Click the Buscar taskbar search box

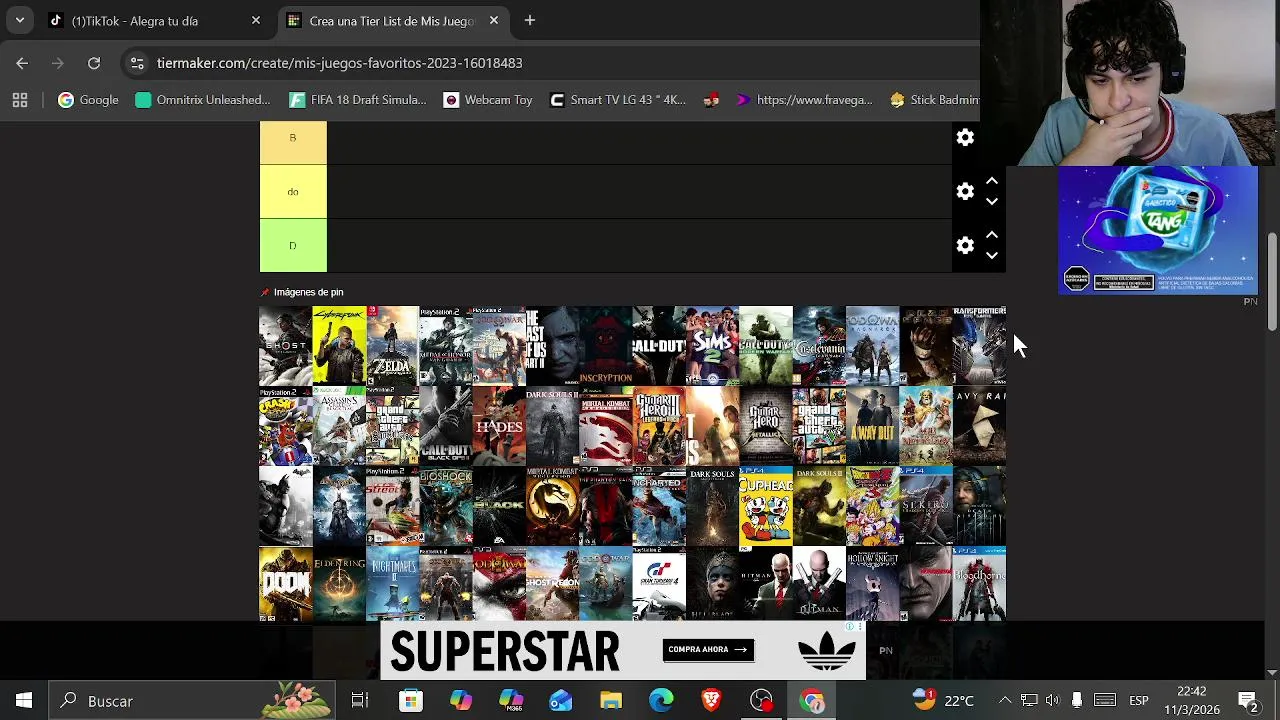192,701
